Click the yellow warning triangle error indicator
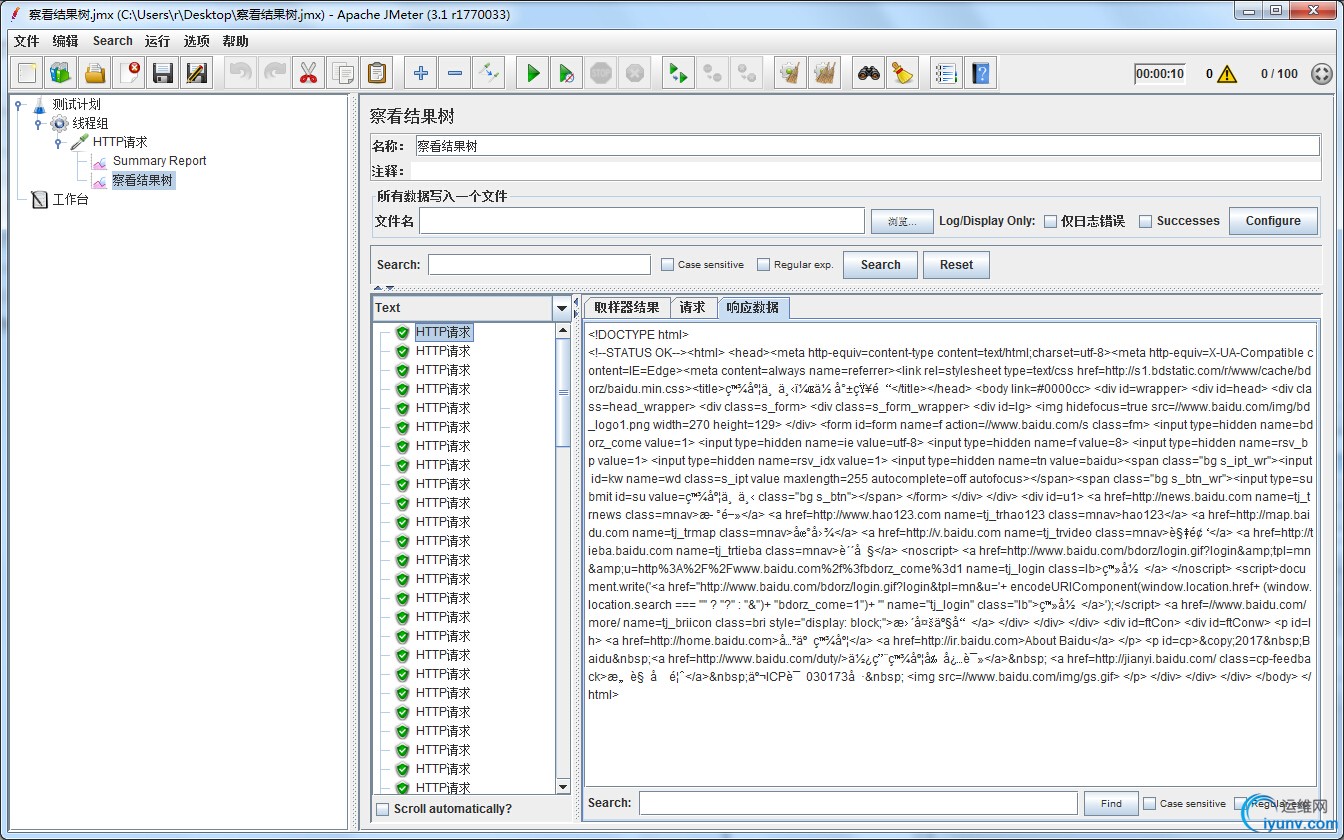1344x840 pixels. (x=1227, y=74)
